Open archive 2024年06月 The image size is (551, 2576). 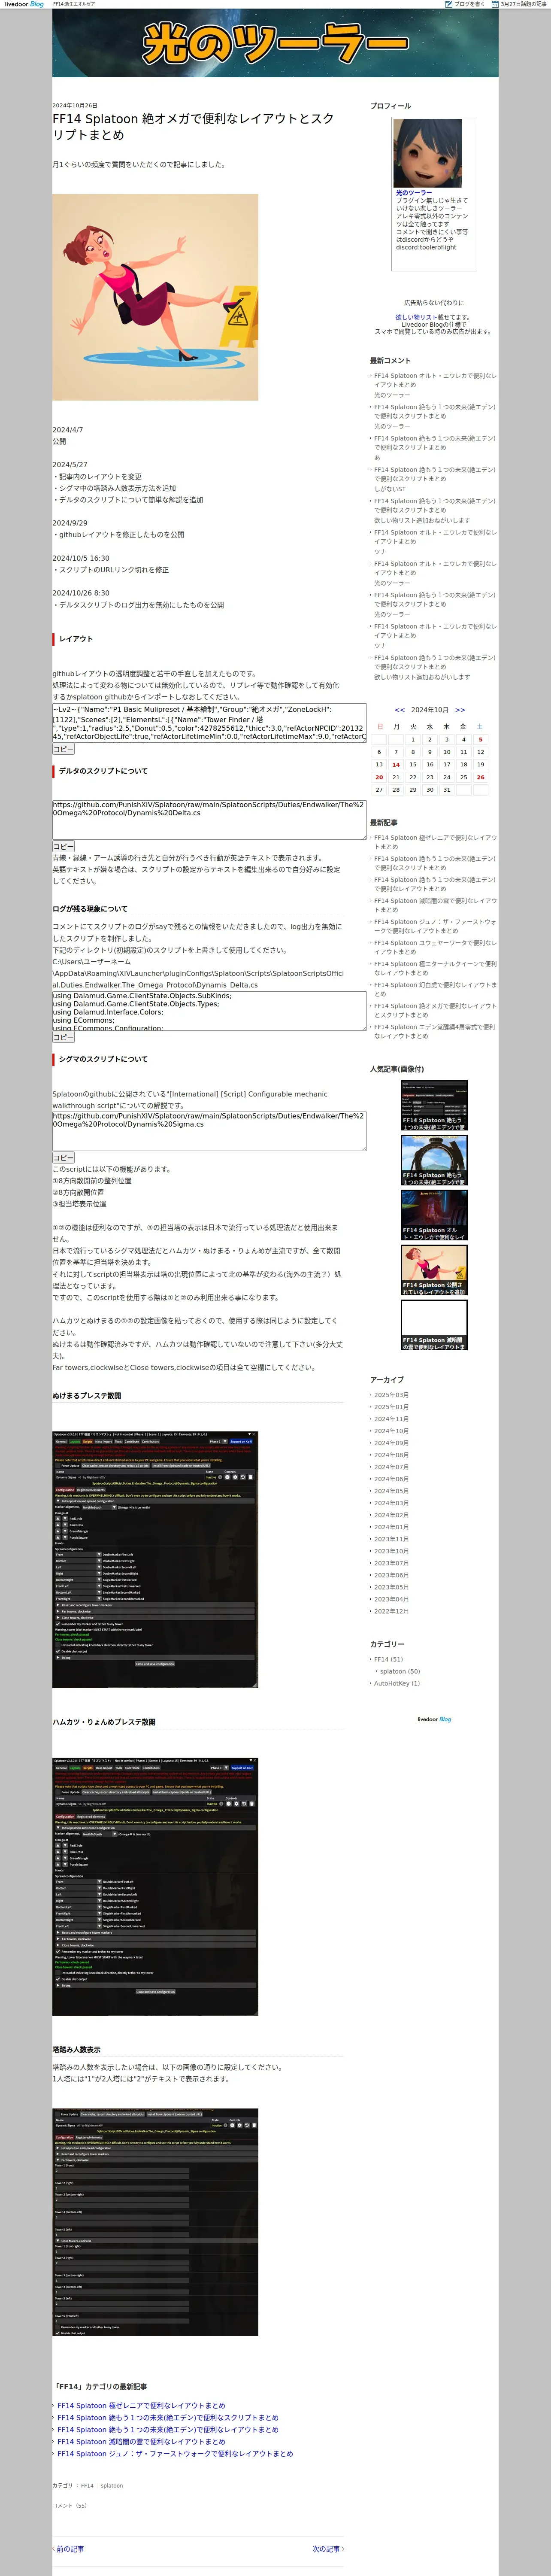pos(391,1479)
